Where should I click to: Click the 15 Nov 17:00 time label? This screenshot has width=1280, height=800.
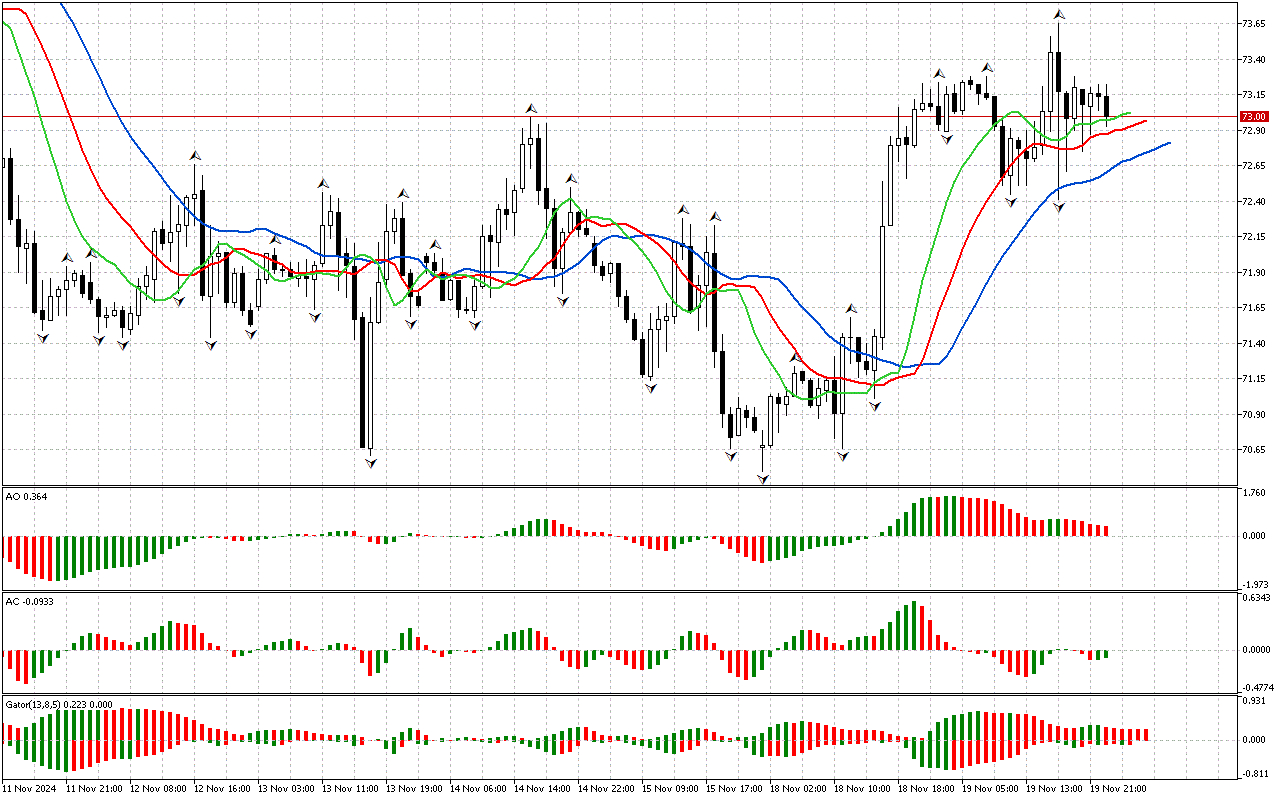(735, 789)
